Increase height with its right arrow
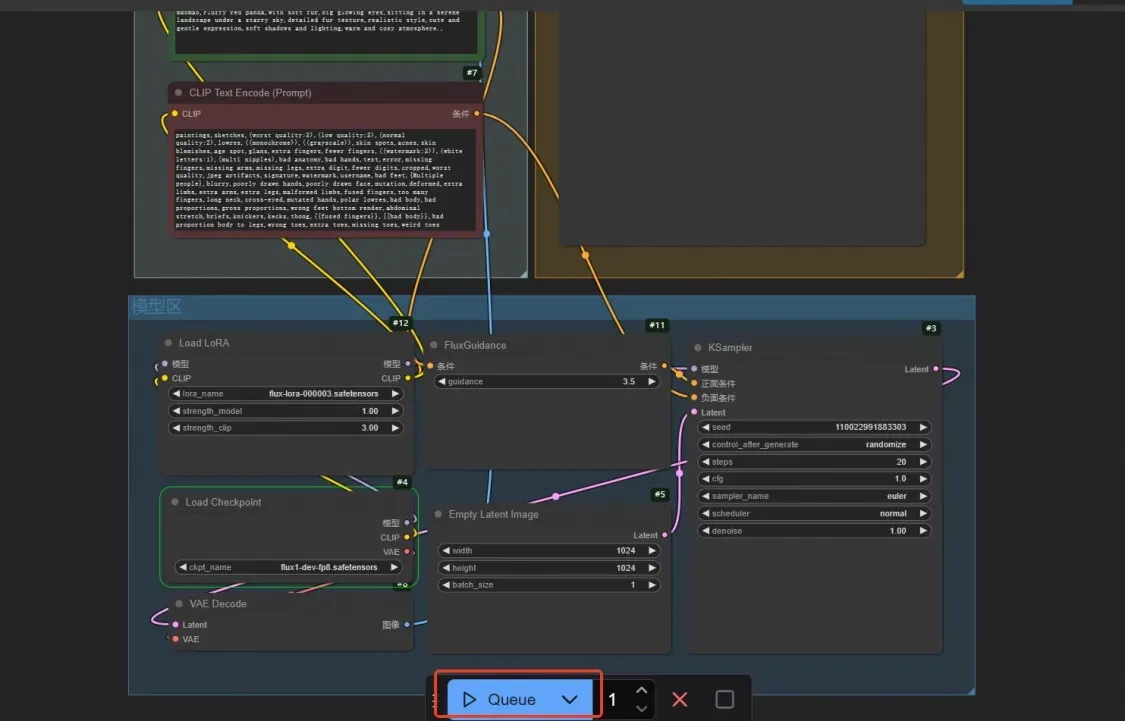The image size is (1125, 721). pyautogui.click(x=651, y=568)
